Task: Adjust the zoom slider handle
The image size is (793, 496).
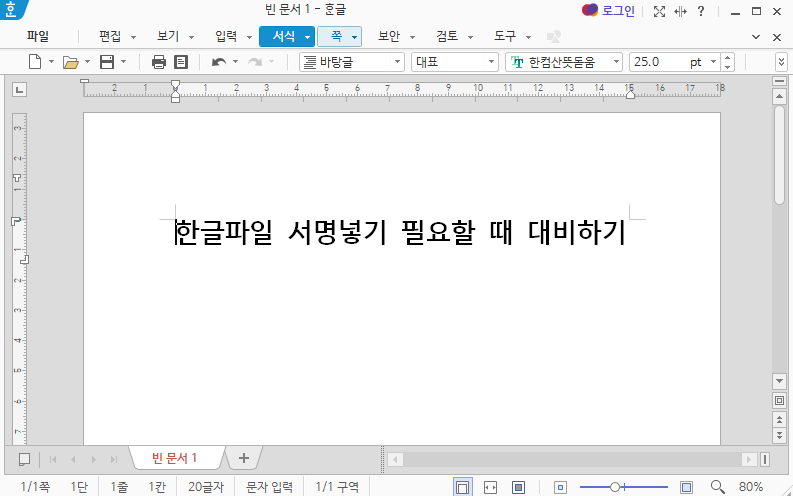Action: pyautogui.click(x=615, y=487)
